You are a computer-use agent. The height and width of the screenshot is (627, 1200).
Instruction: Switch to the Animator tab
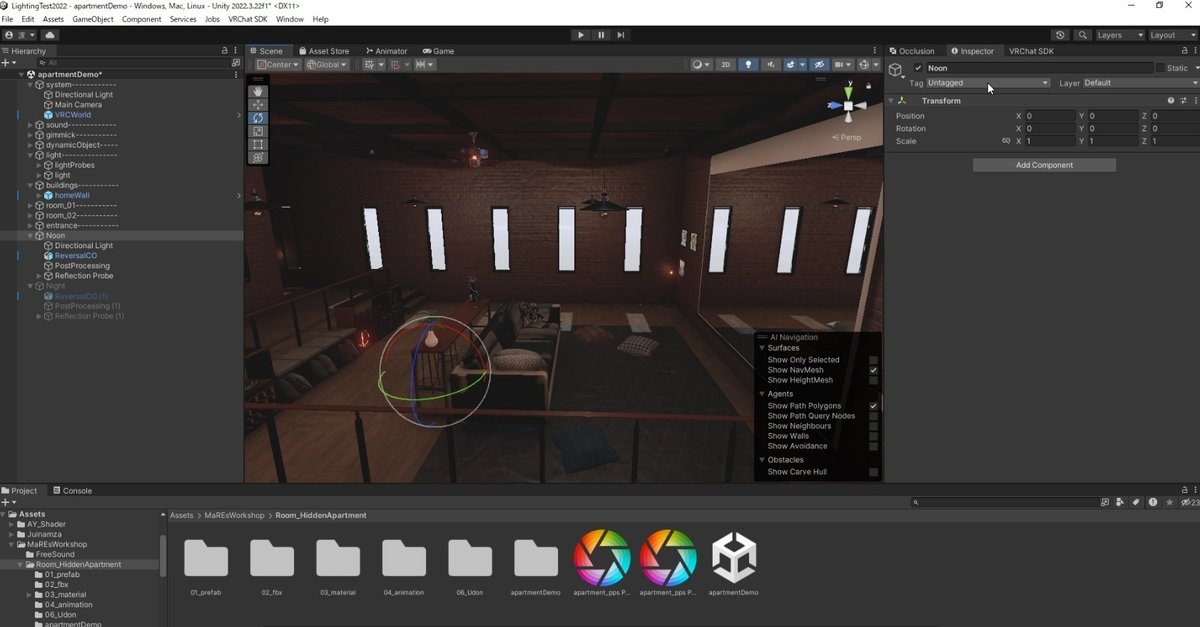tap(387, 51)
